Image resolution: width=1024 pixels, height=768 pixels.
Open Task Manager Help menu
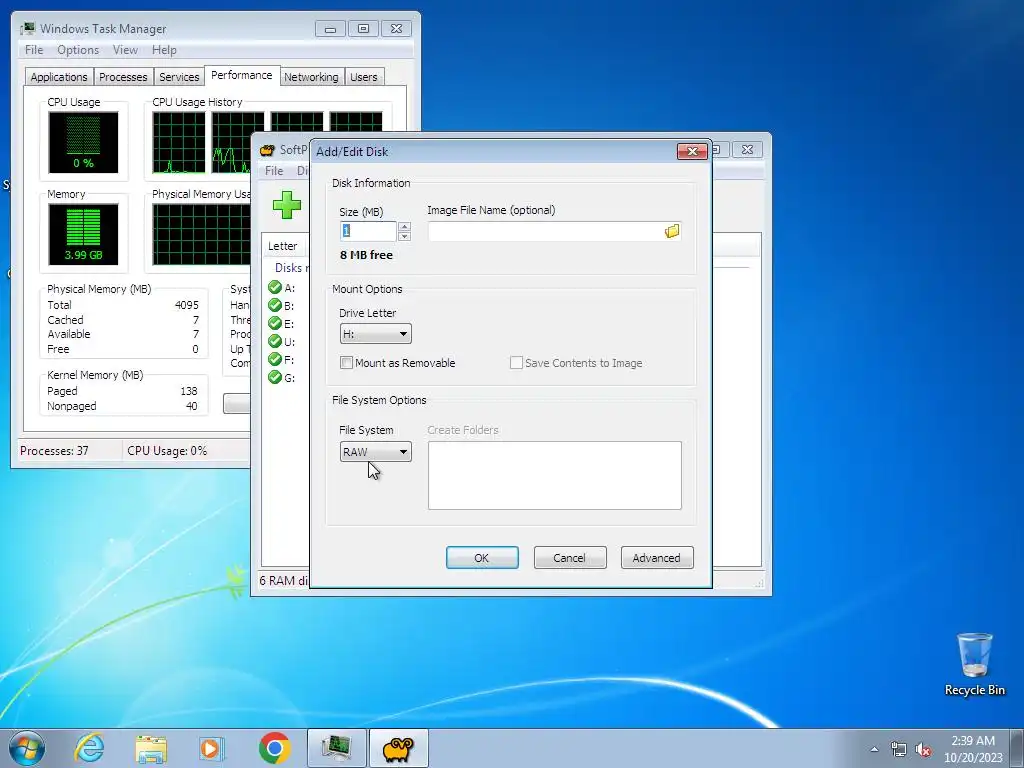[x=164, y=50]
